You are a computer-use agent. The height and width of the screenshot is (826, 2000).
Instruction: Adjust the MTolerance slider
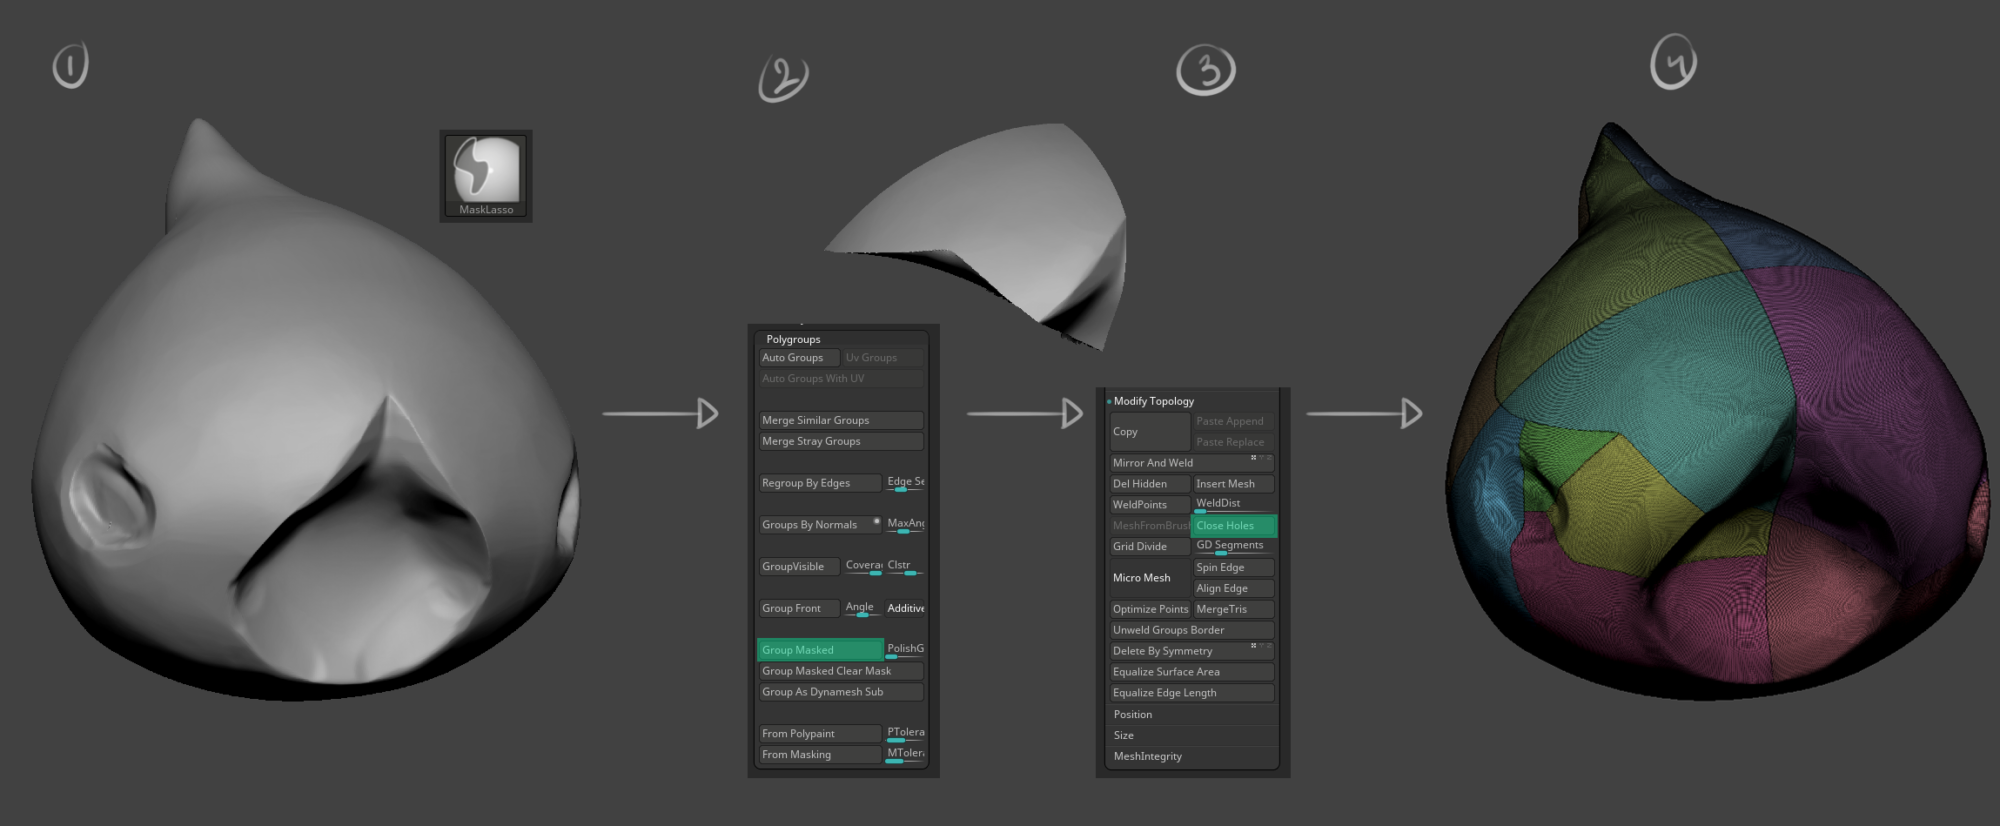tap(905, 755)
